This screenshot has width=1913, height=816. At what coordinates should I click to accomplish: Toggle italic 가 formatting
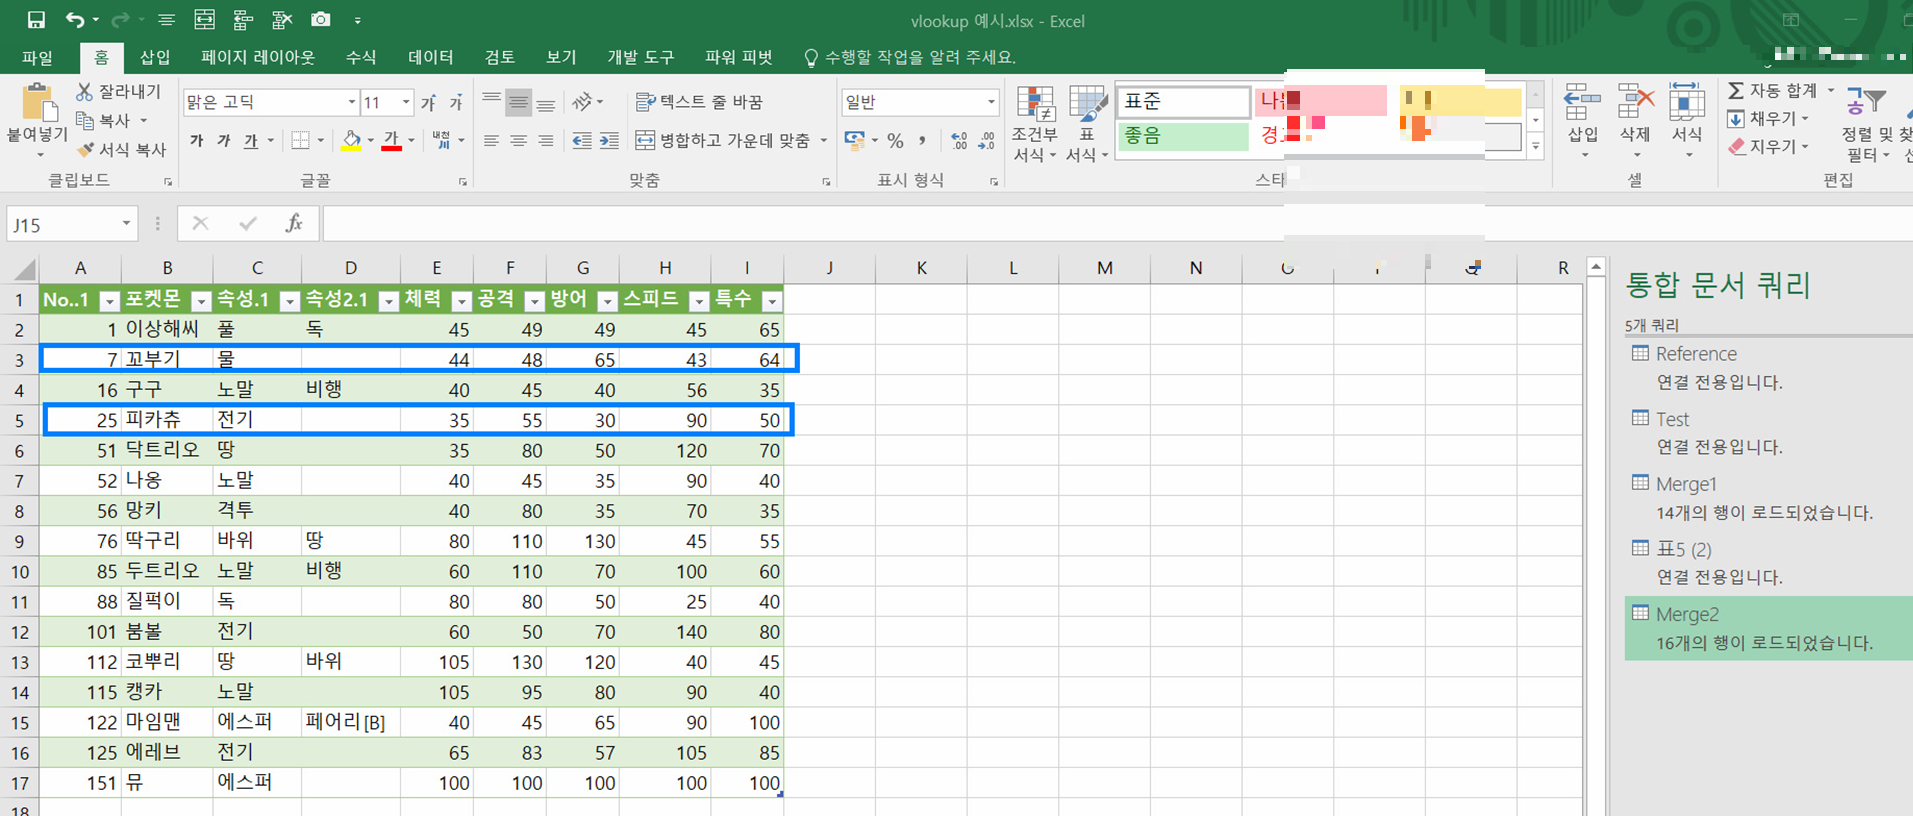[x=224, y=141]
